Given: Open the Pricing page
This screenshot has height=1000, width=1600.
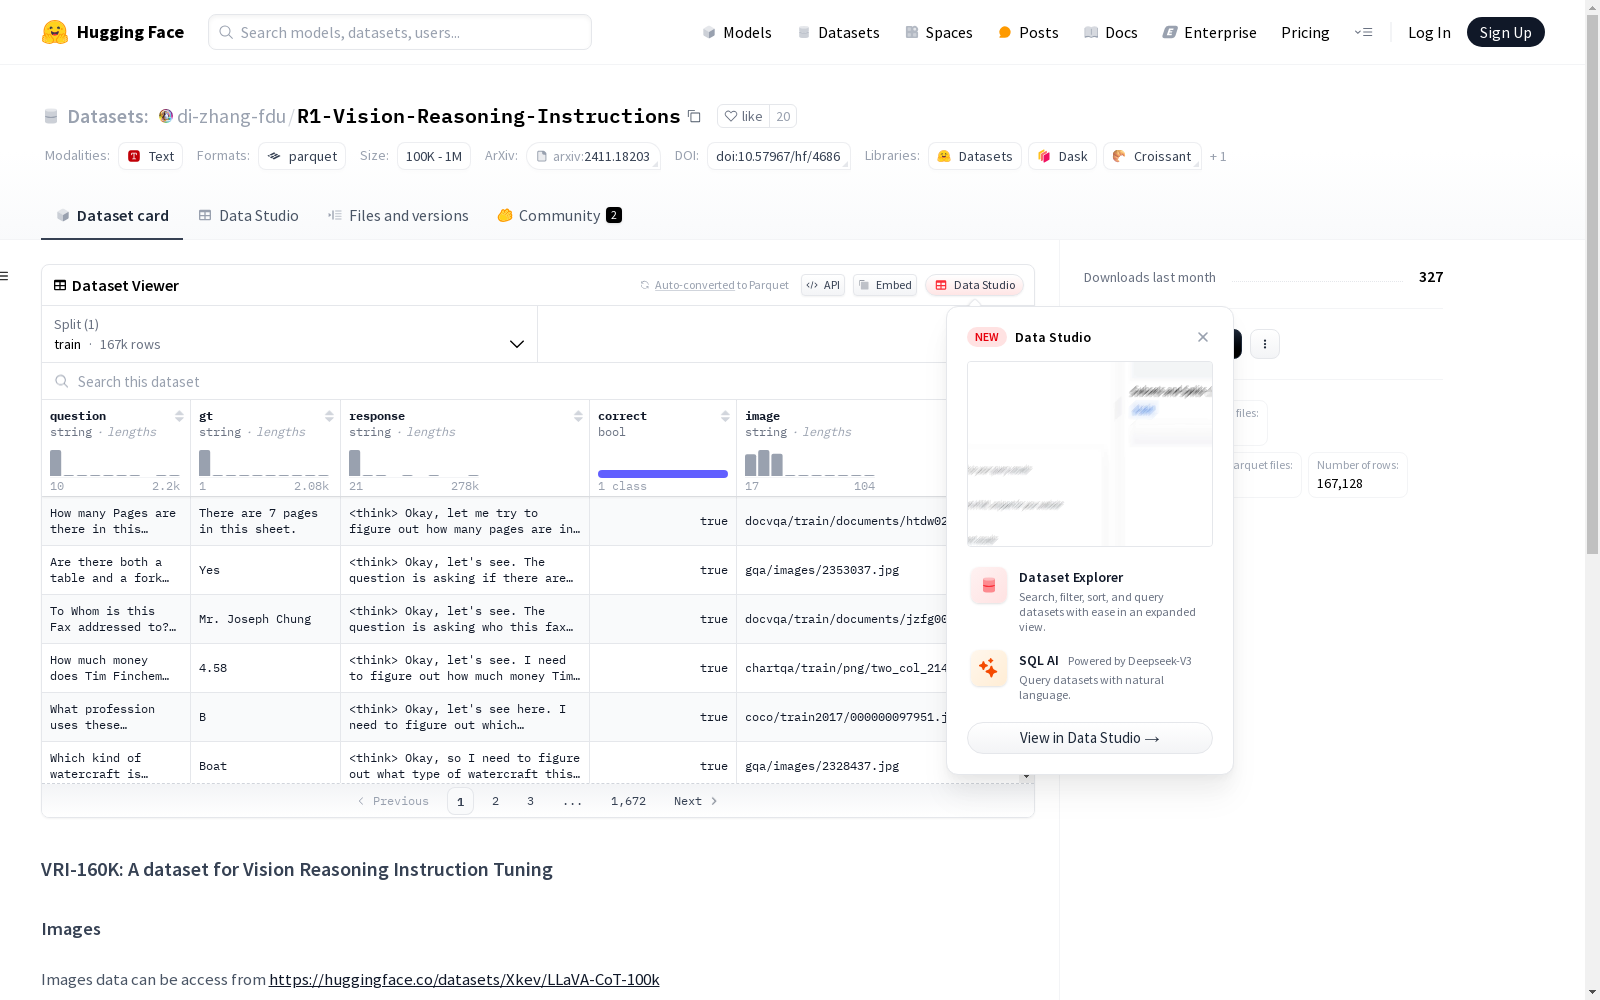Looking at the screenshot, I should coord(1305,32).
